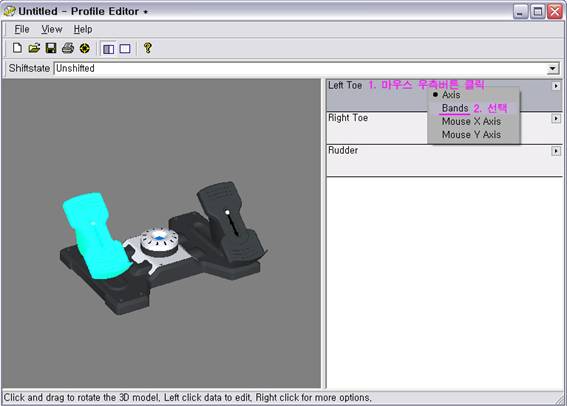Click the New profile icon
This screenshot has height=406, width=567.
[x=17, y=48]
